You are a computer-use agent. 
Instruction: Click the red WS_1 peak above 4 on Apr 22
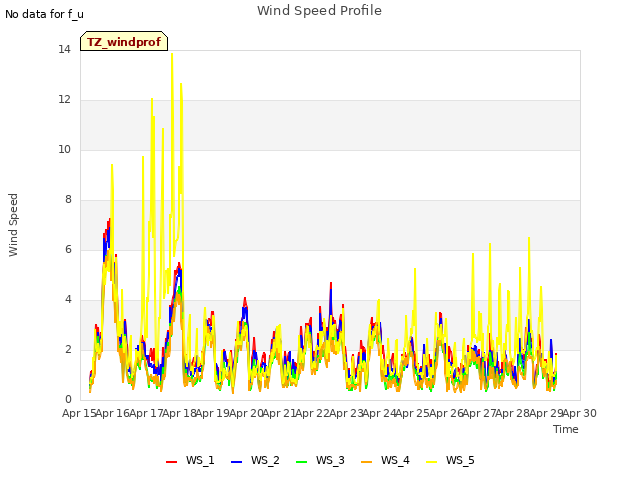click(331, 284)
